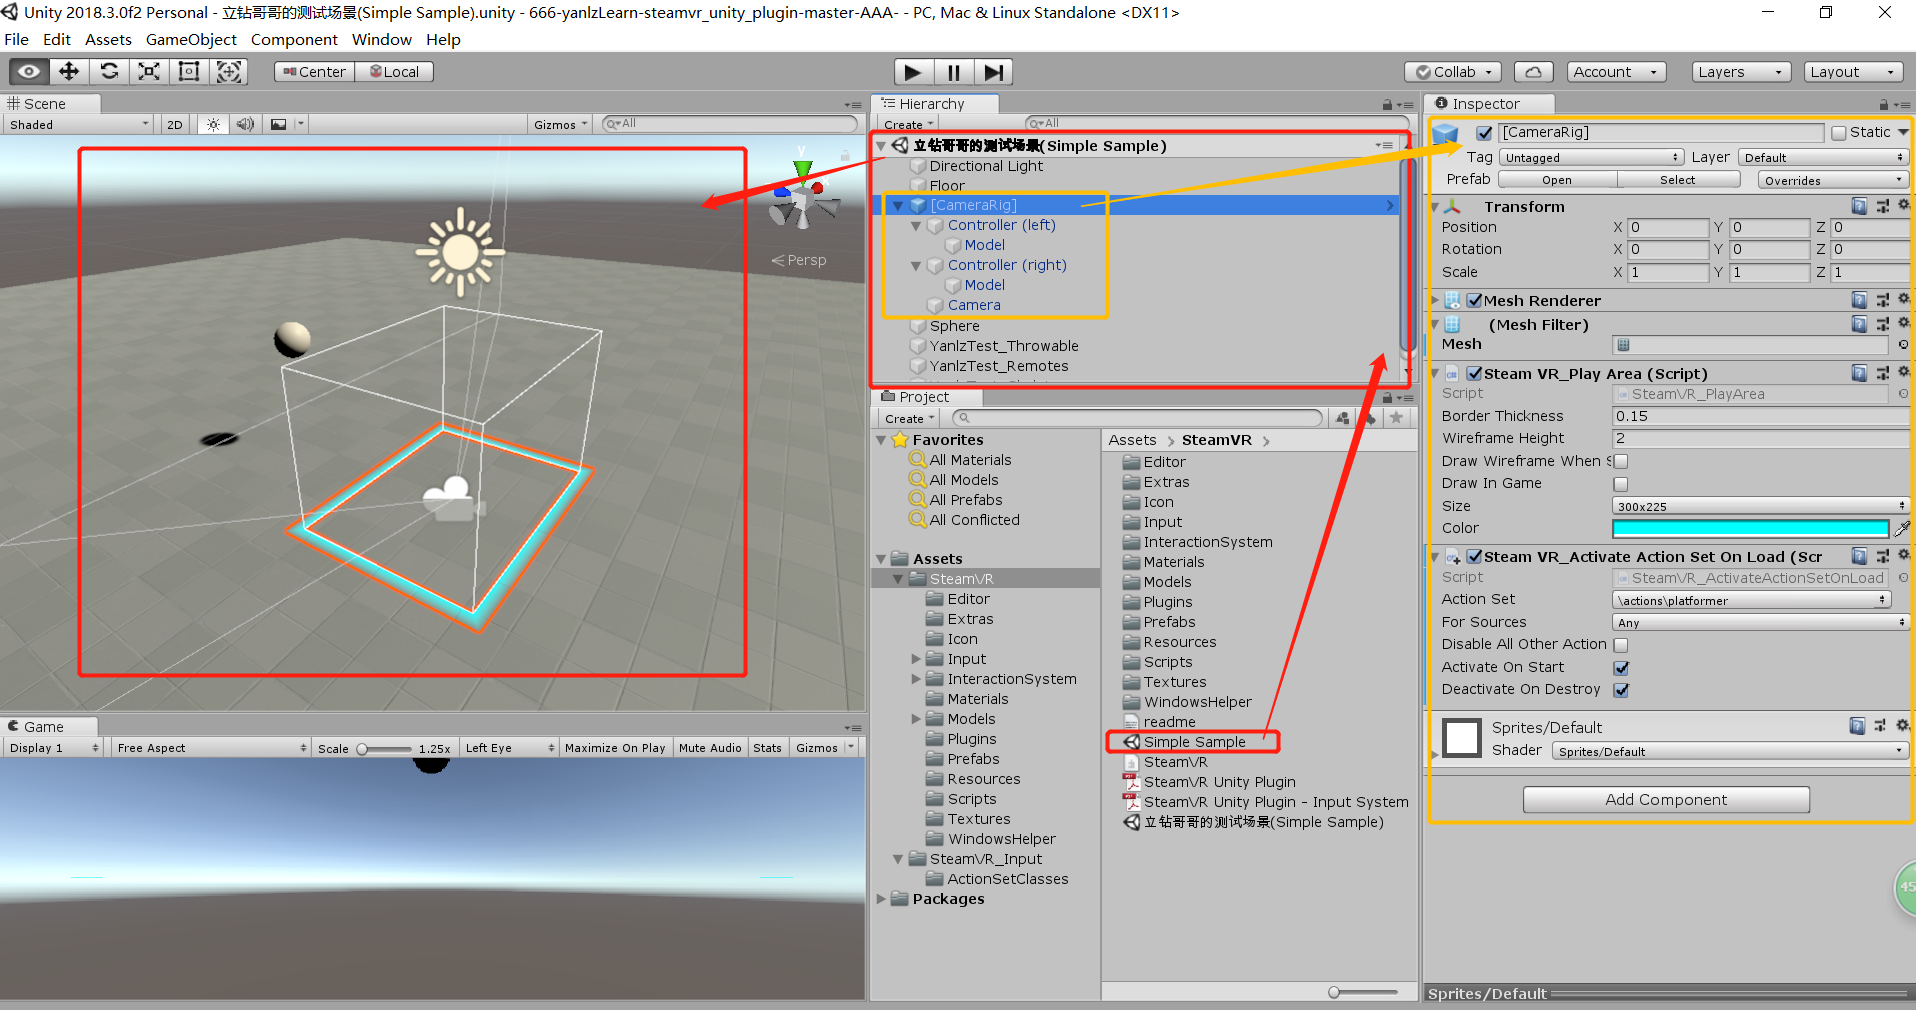1916x1010 pixels.
Task: Collapse the Controller (left) hierarchy item
Action: coord(916,225)
